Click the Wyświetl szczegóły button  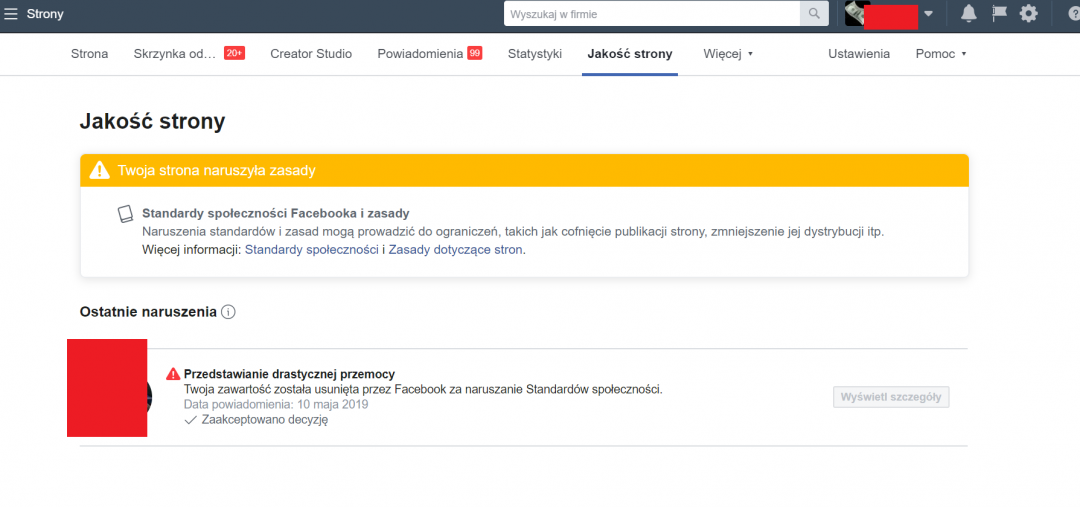(x=891, y=397)
